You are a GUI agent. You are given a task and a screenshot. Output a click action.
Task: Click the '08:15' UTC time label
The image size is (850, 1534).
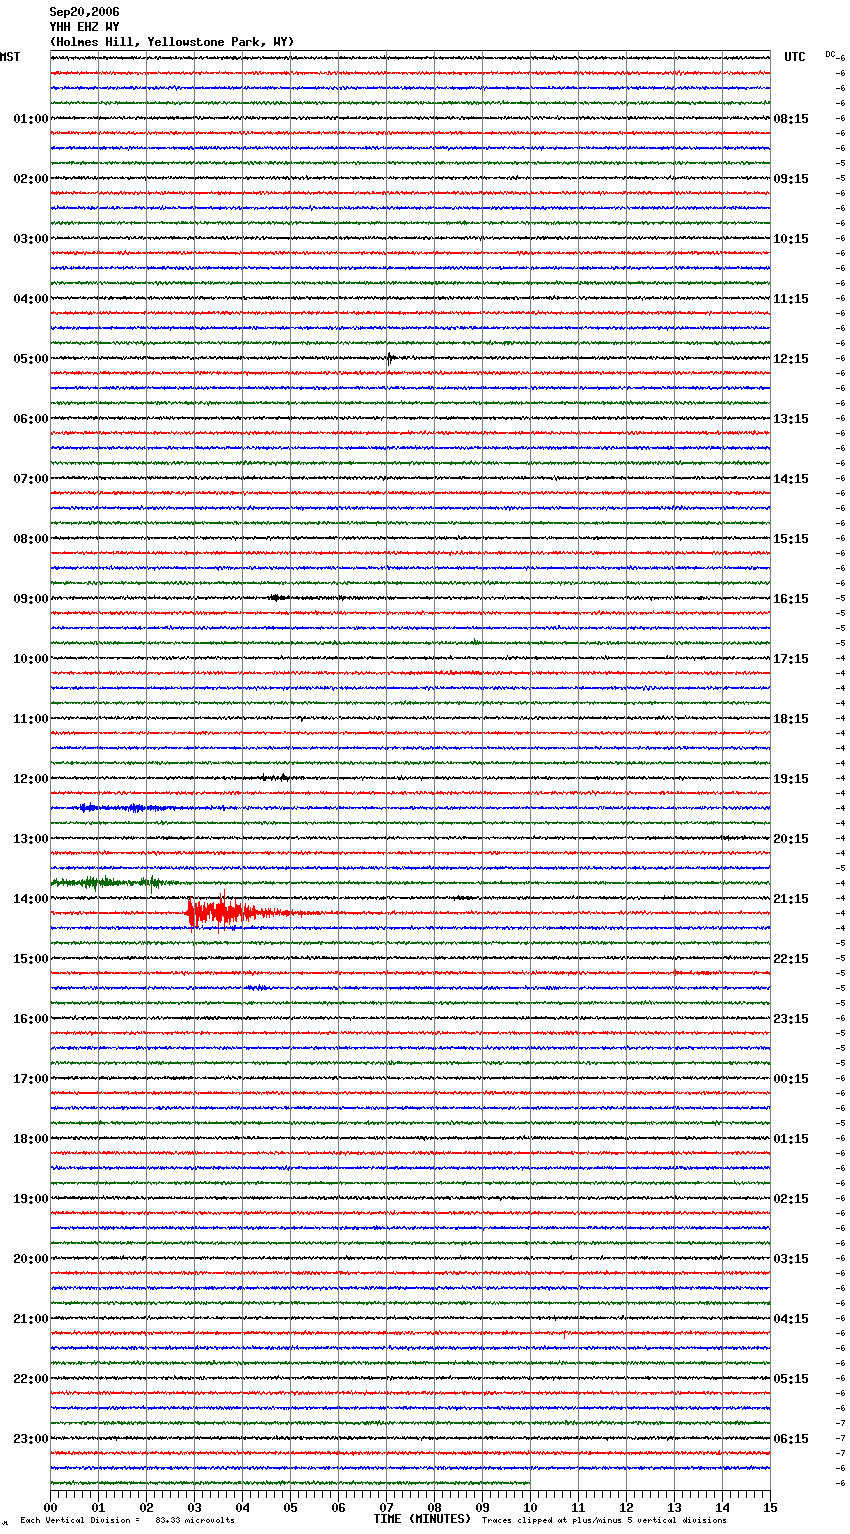(x=791, y=119)
